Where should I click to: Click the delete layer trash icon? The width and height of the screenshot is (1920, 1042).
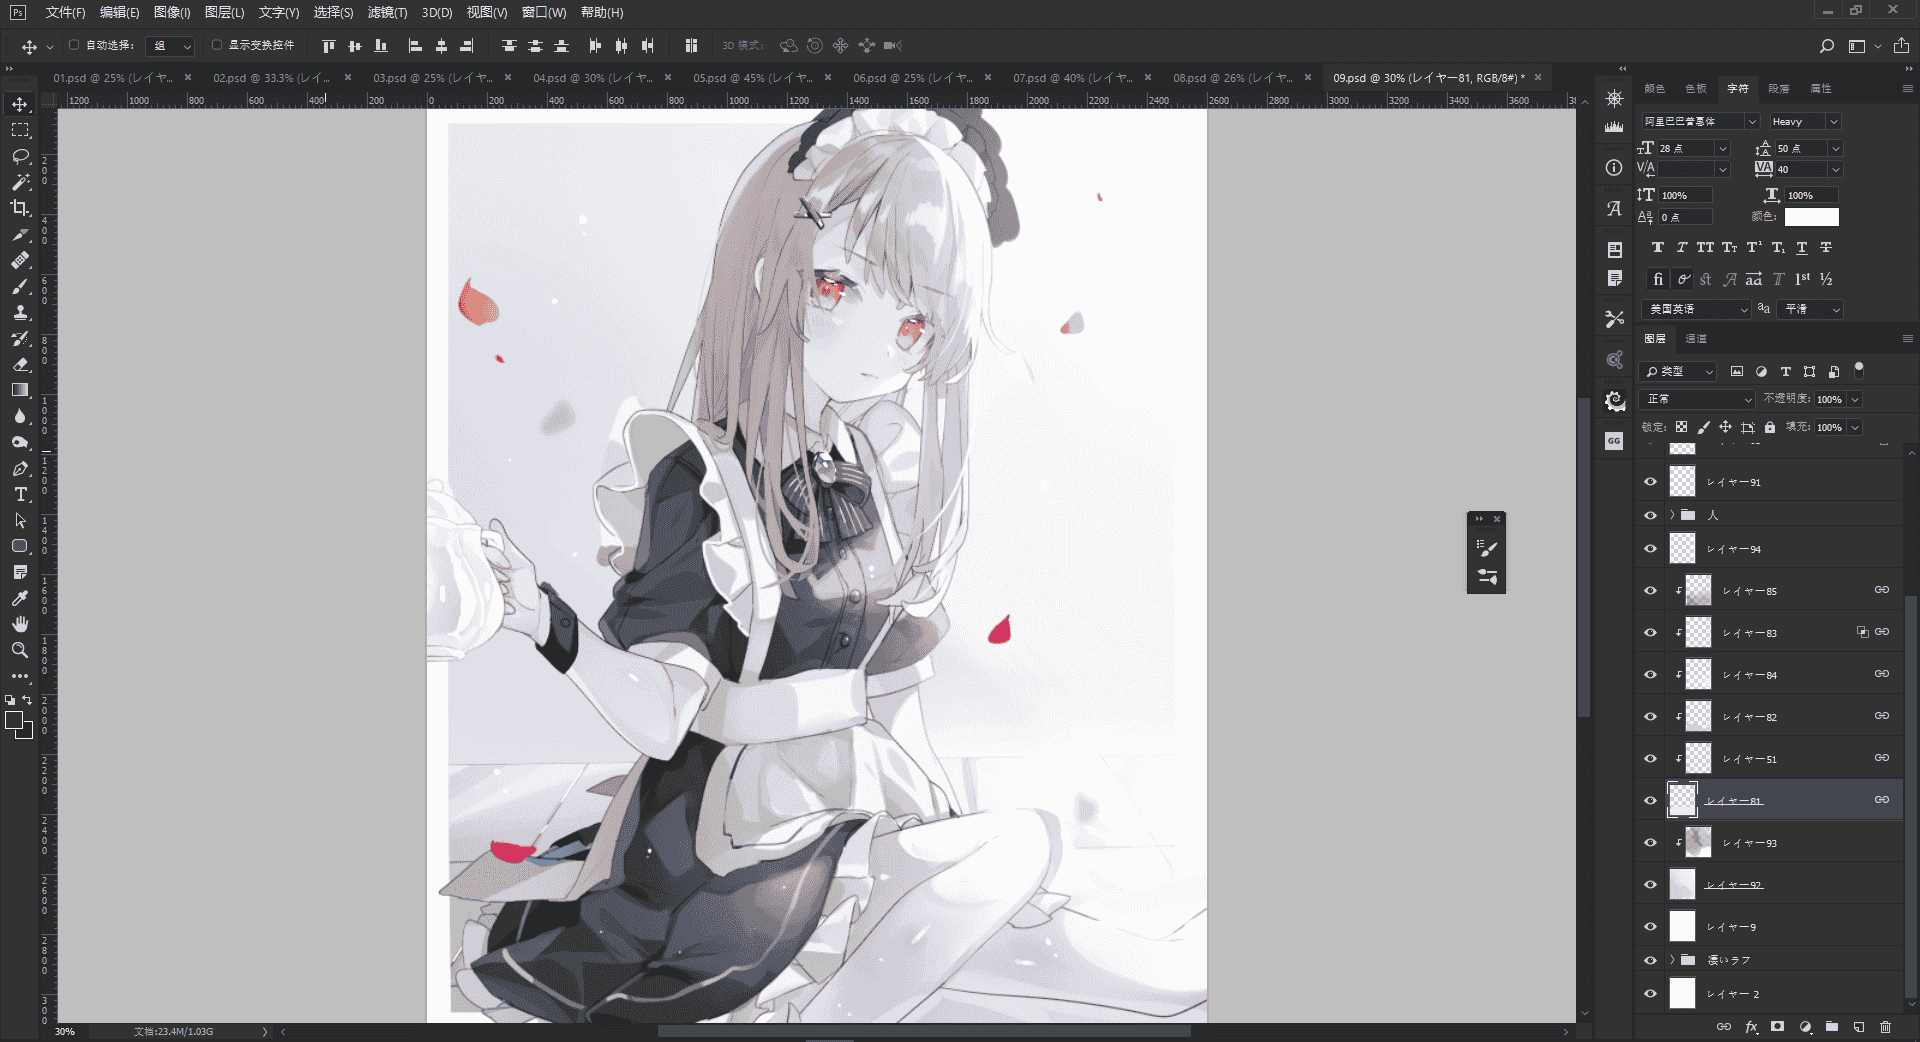[x=1886, y=1027]
